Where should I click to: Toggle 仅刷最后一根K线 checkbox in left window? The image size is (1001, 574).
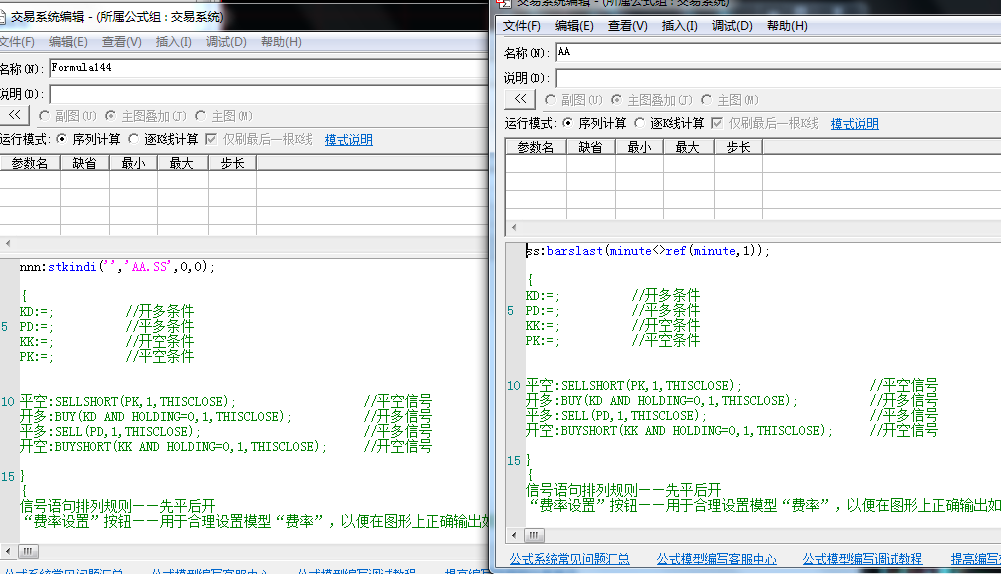[211, 139]
